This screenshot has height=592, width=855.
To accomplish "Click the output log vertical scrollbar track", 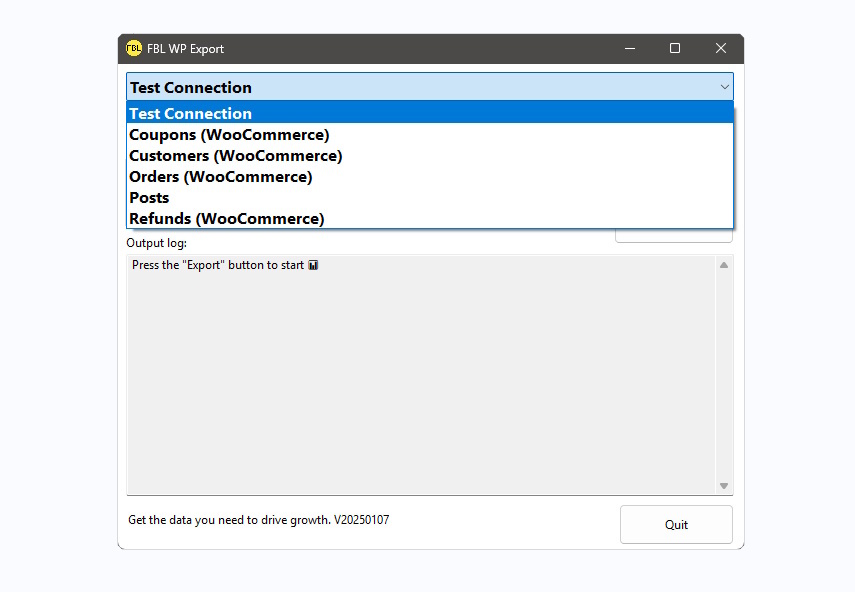I will tap(724, 375).
